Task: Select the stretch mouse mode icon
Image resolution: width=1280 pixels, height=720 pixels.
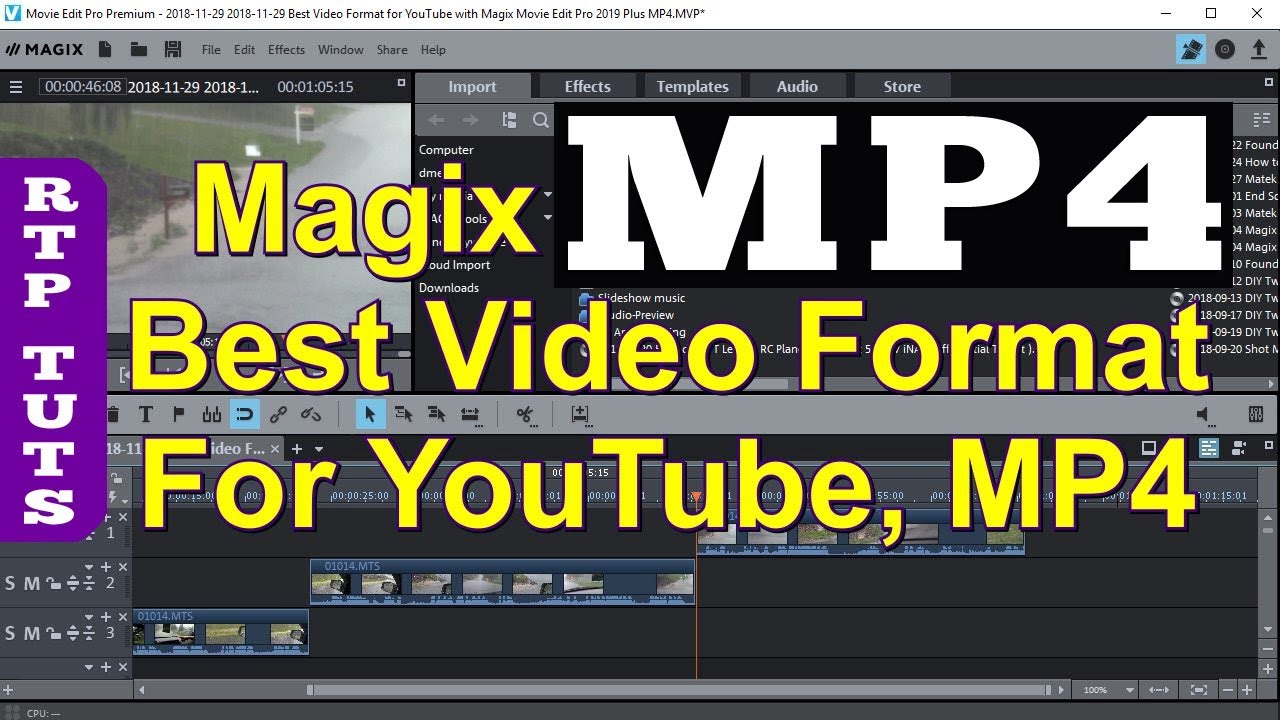Action: (x=470, y=414)
